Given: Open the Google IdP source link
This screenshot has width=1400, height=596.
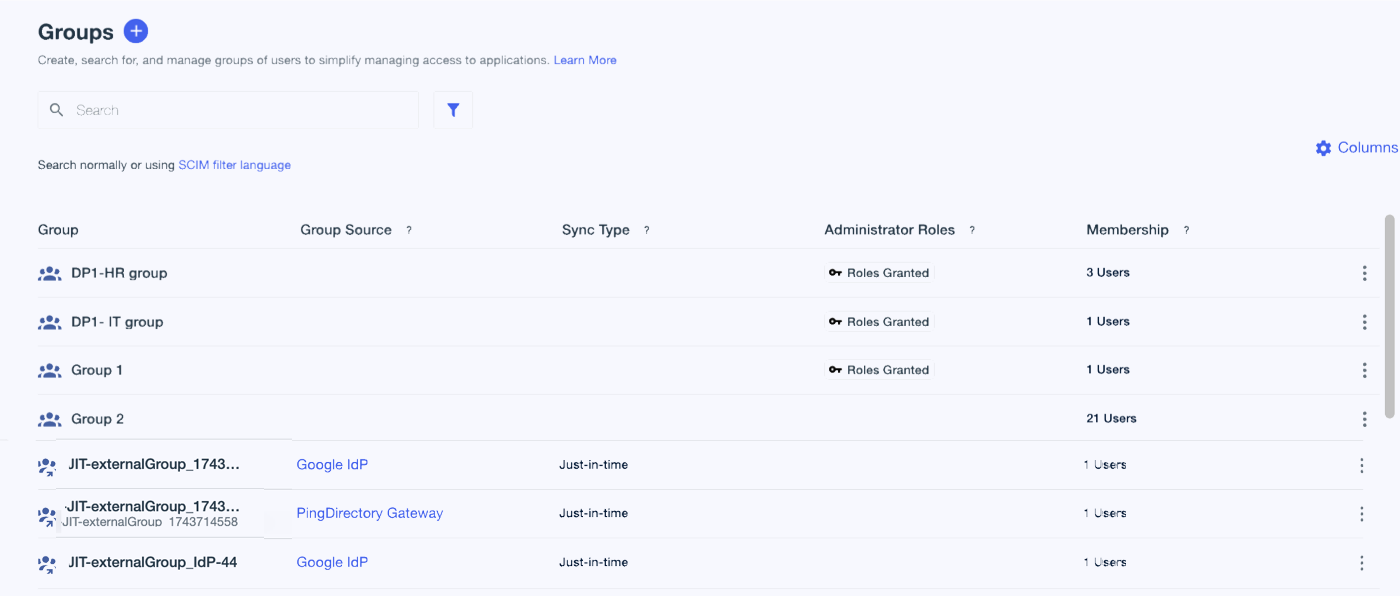Looking at the screenshot, I should 331,464.
